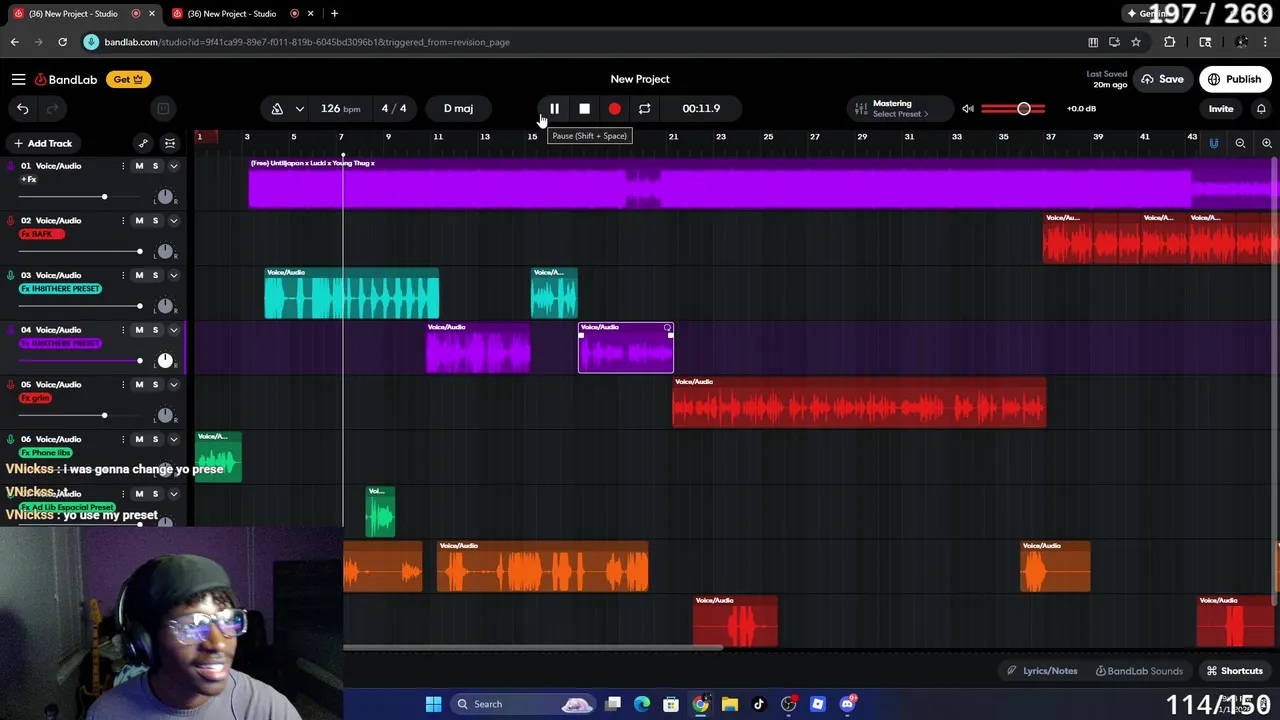Stop playback with the square stop button
Image resolution: width=1280 pixels, height=720 pixels.
click(x=584, y=108)
